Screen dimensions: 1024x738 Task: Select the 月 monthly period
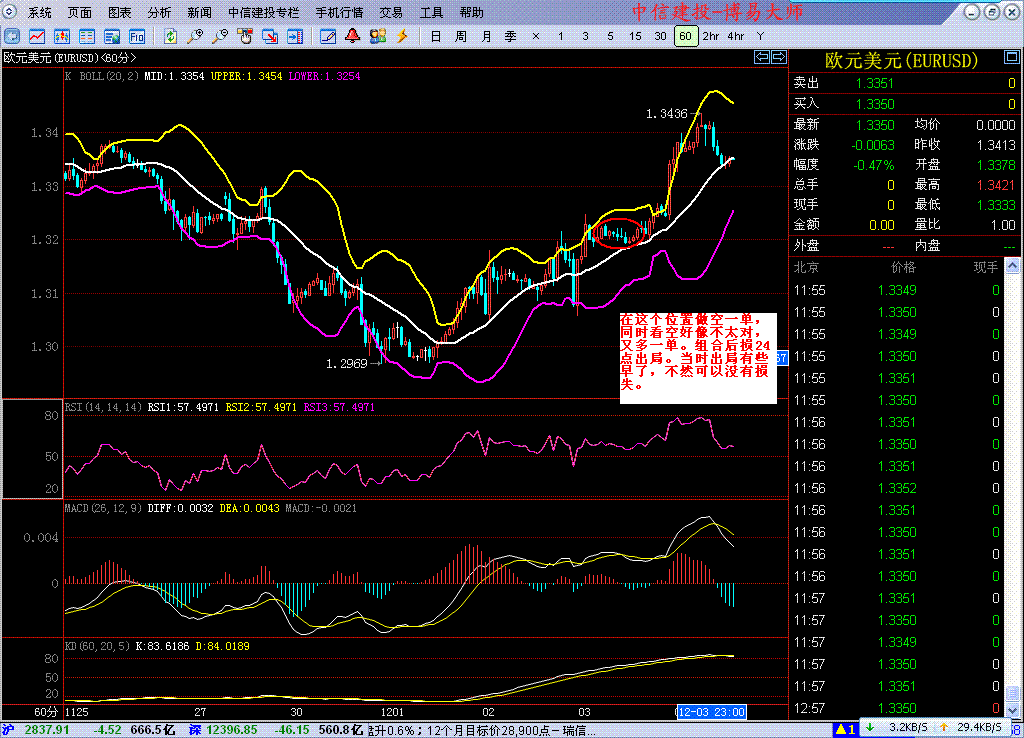(486, 37)
